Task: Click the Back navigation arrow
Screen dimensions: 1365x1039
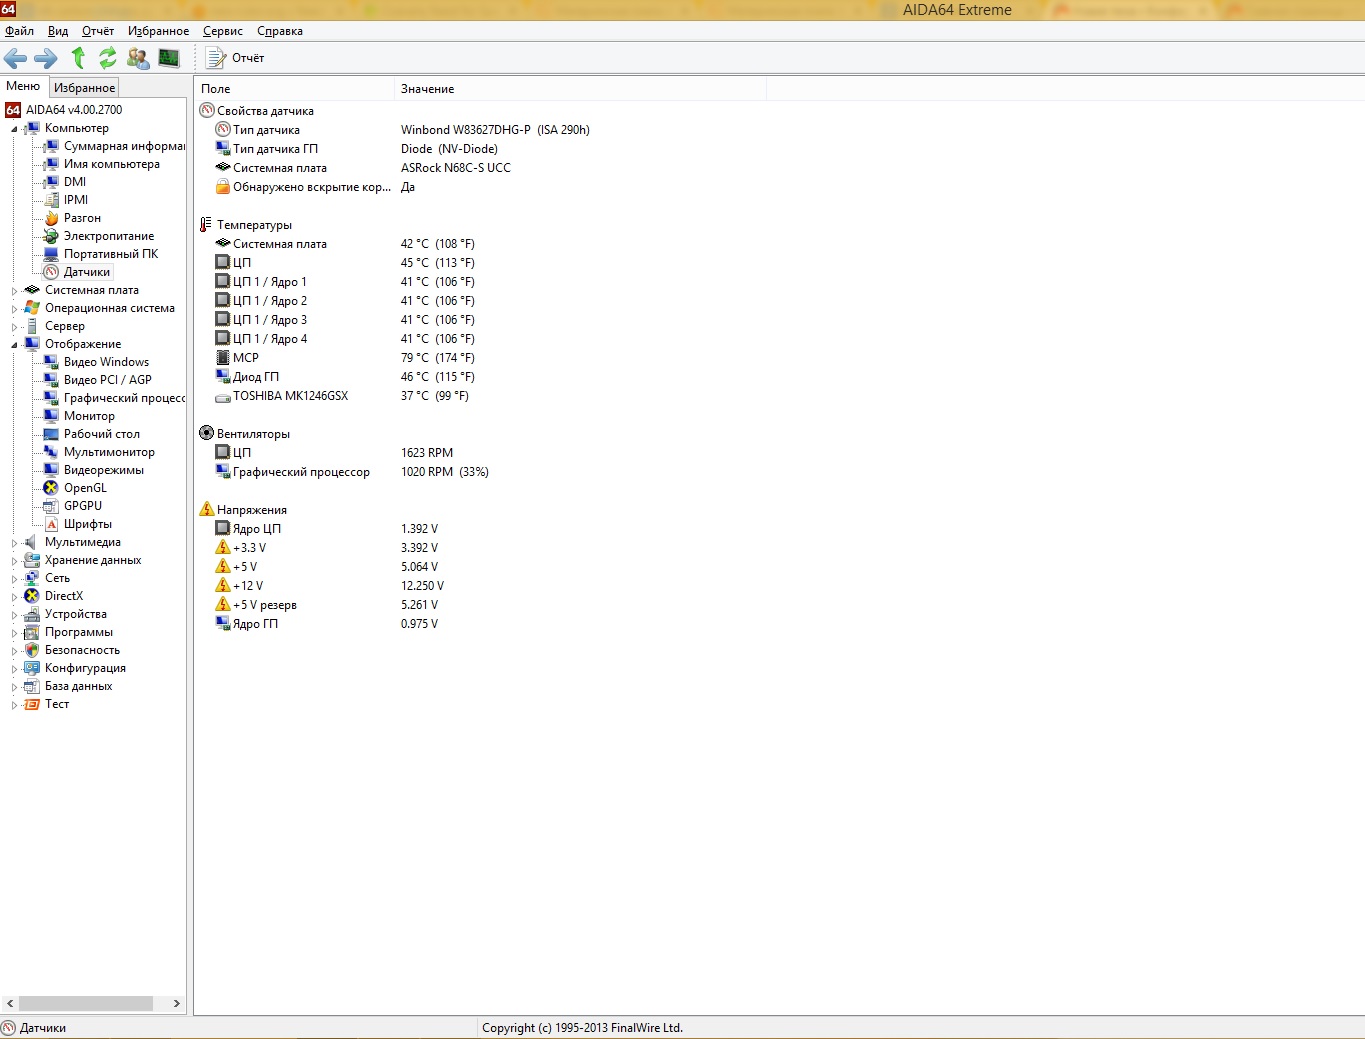Action: [16, 58]
